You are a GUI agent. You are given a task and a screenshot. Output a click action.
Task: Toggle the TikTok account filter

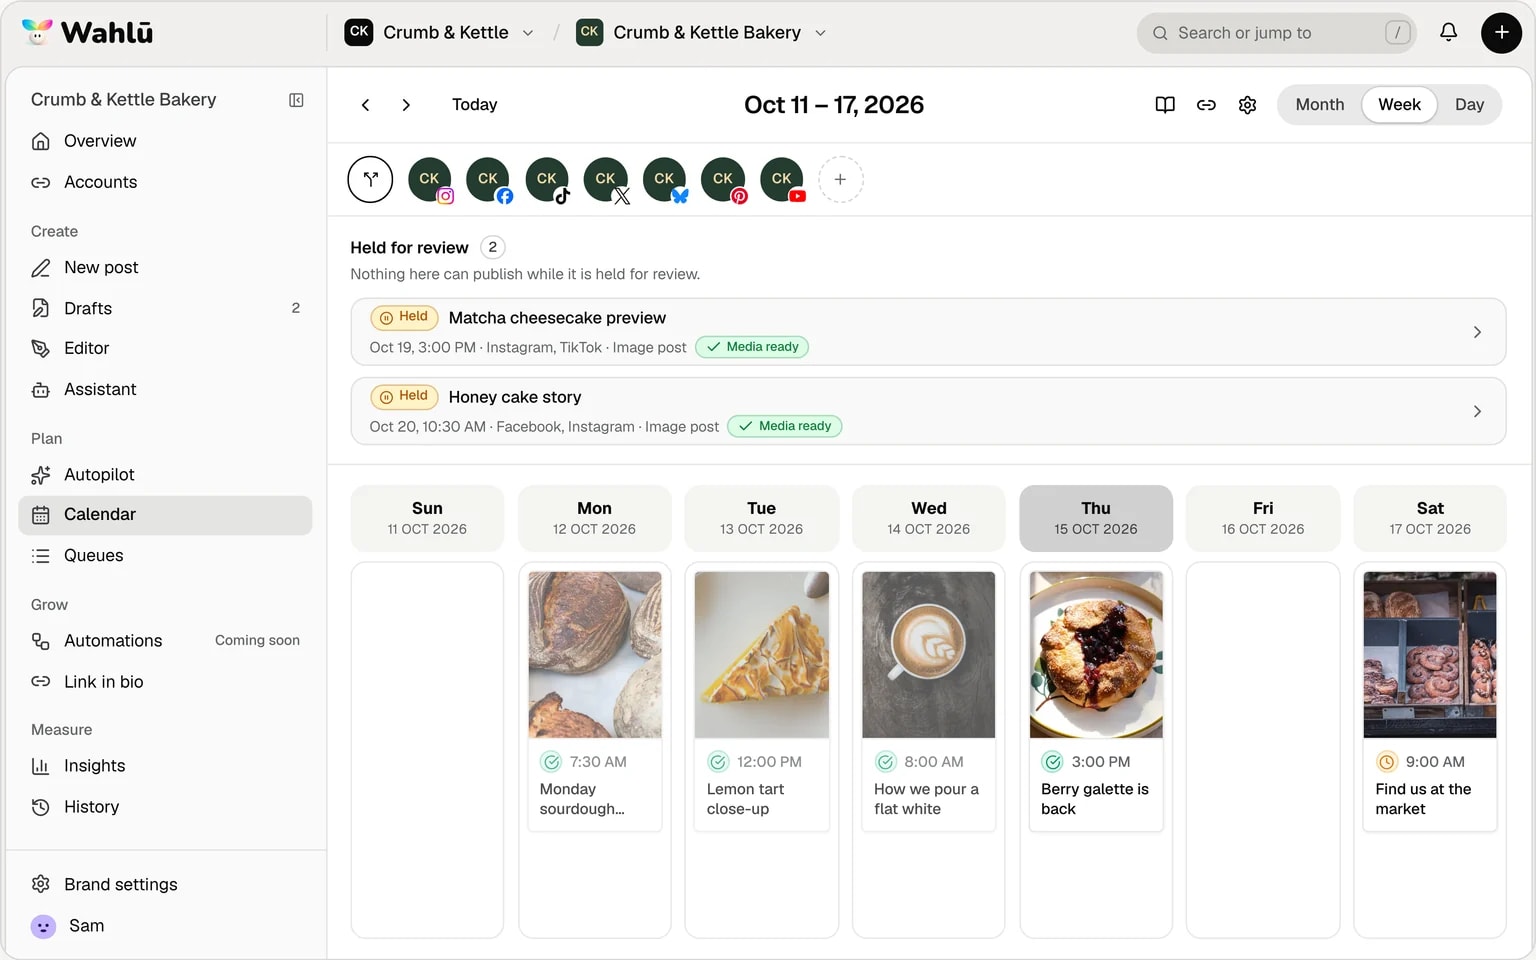[x=548, y=180]
